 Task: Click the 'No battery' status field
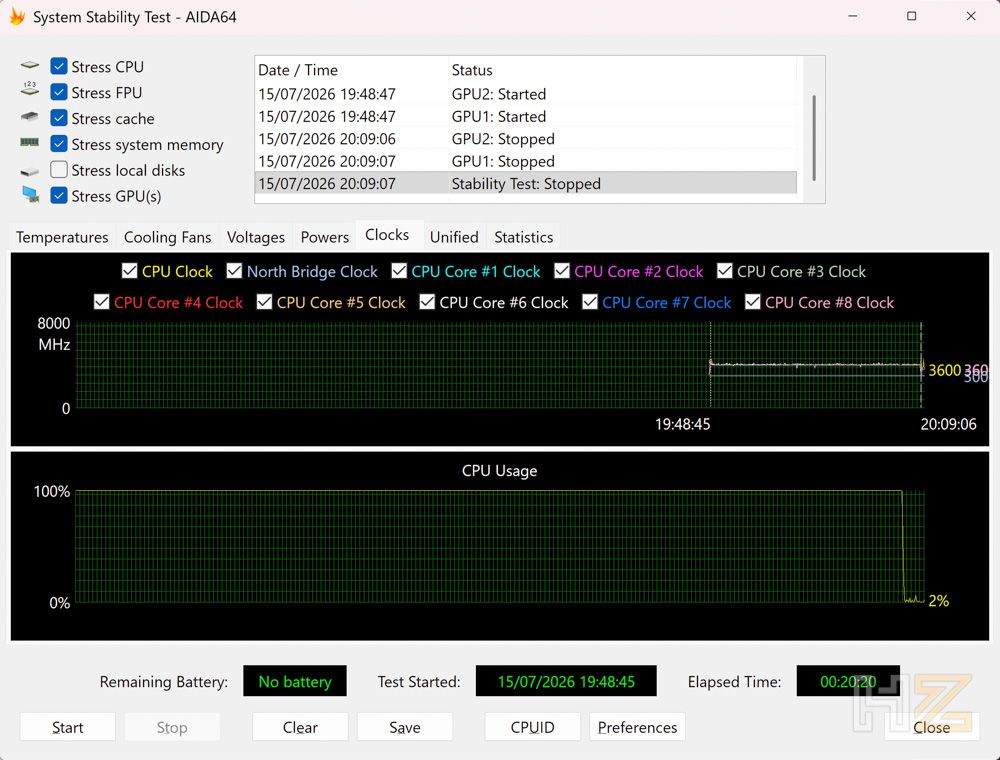tap(295, 681)
